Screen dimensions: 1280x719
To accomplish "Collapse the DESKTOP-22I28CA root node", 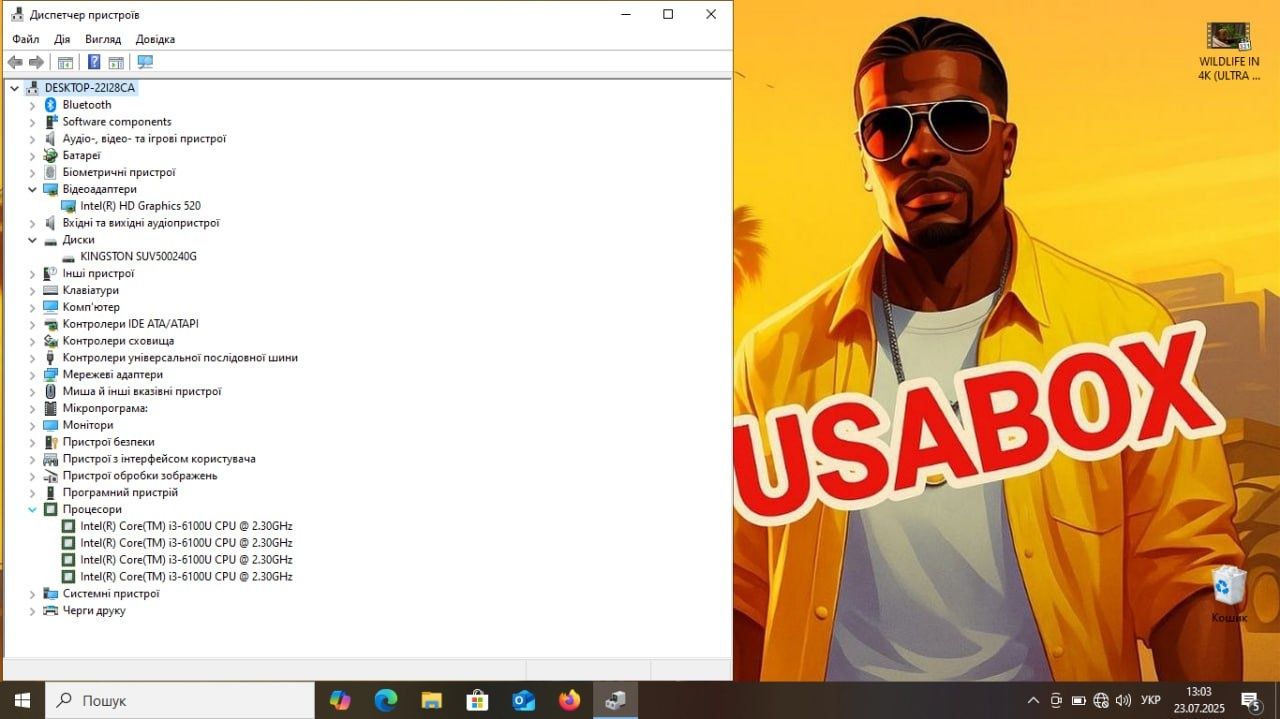I will (14, 88).
